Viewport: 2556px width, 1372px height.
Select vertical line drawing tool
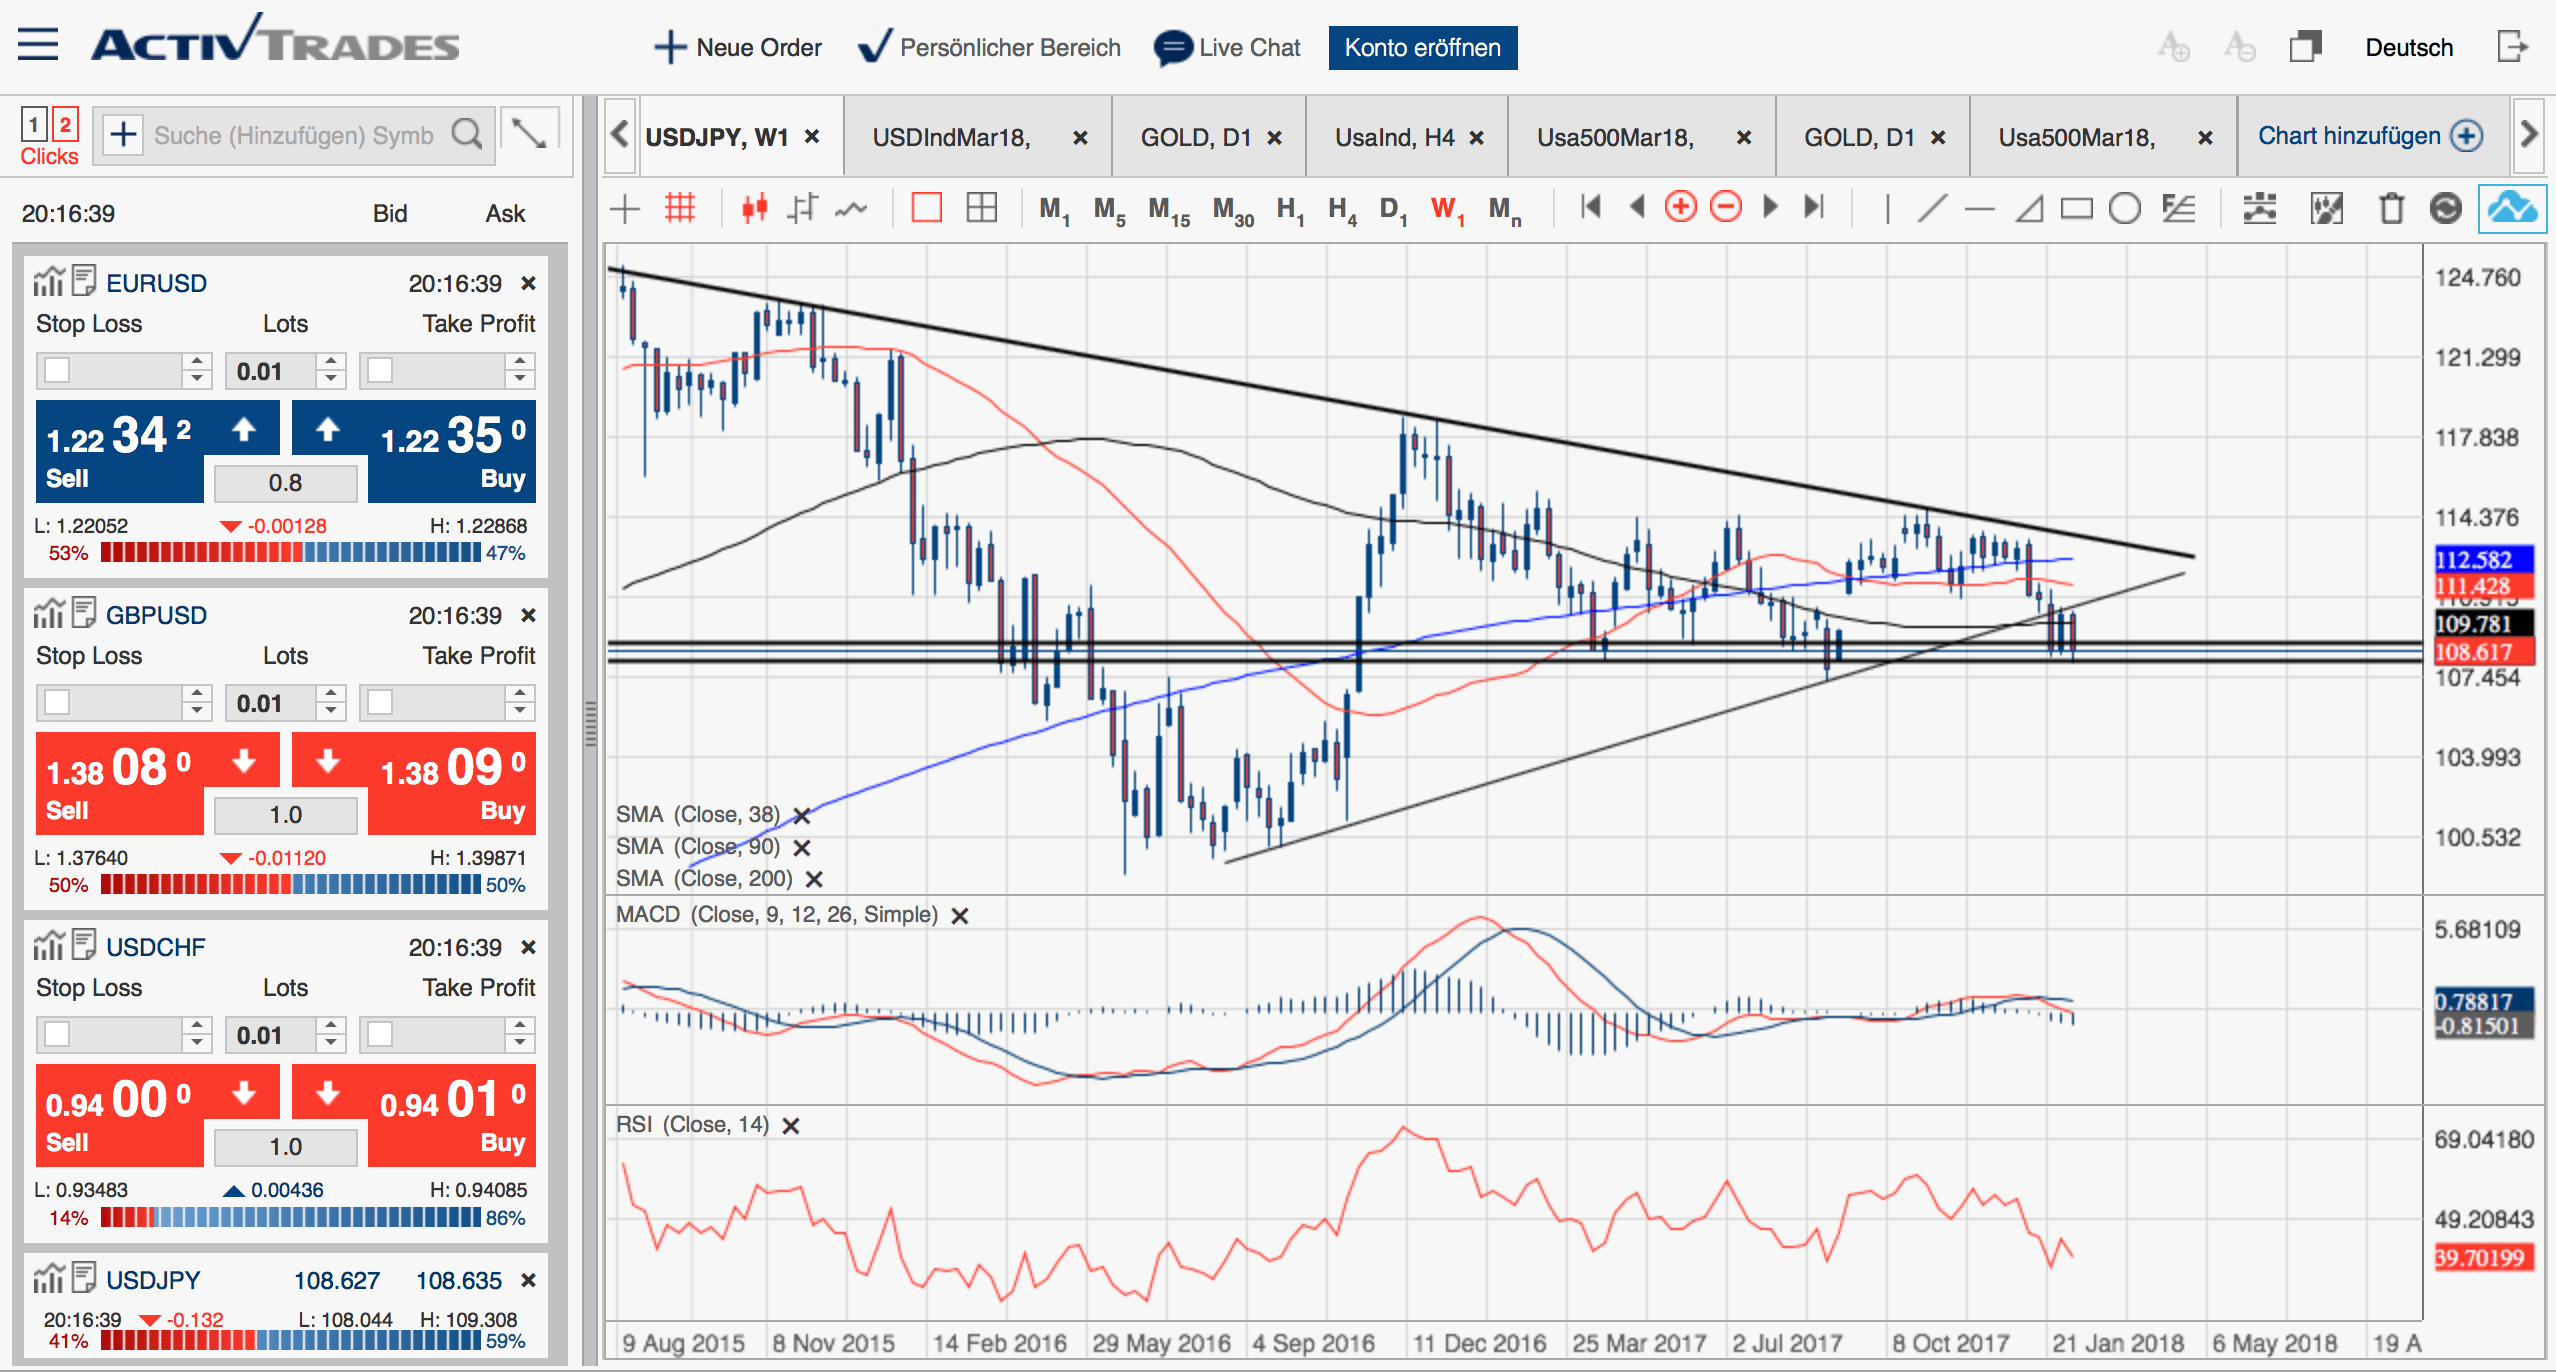point(1887,209)
